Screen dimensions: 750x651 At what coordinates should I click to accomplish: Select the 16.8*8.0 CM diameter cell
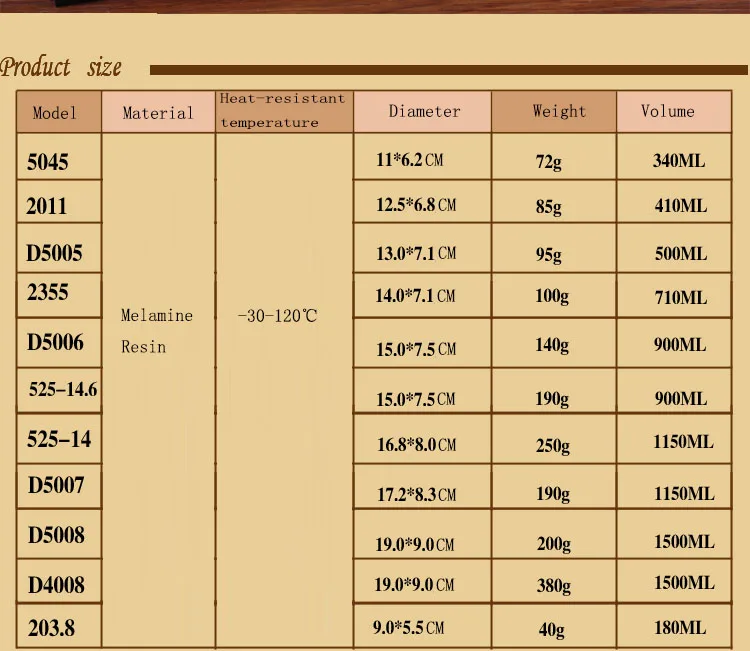tap(422, 439)
